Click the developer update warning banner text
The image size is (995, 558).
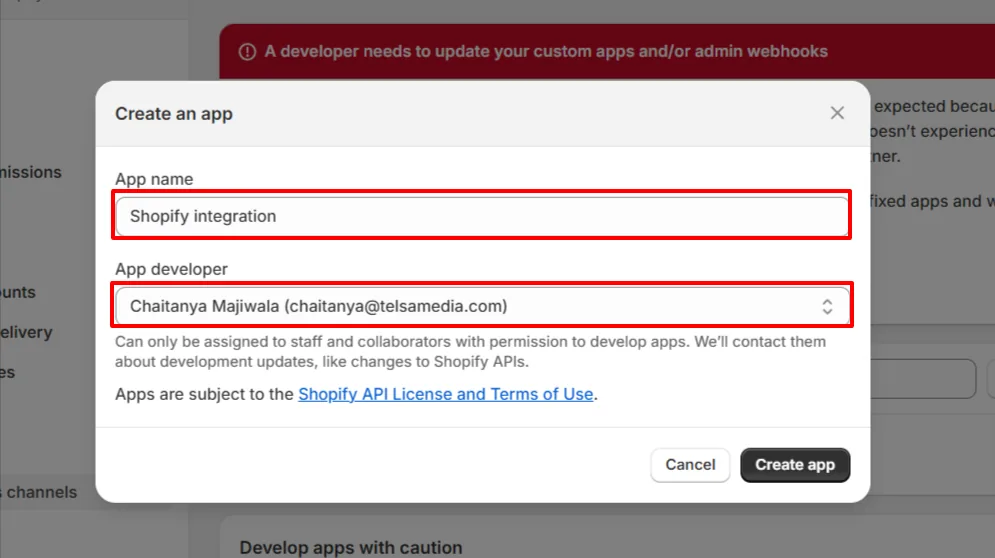click(546, 51)
